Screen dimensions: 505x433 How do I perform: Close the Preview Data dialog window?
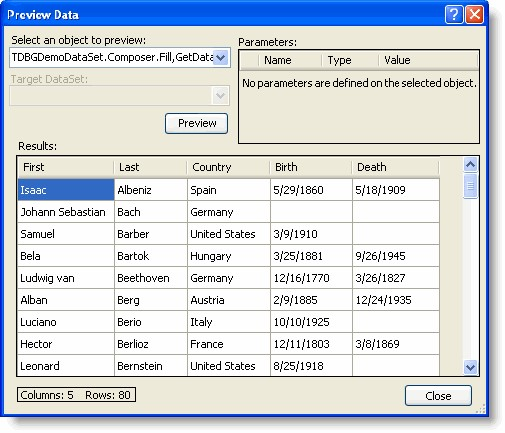click(474, 15)
